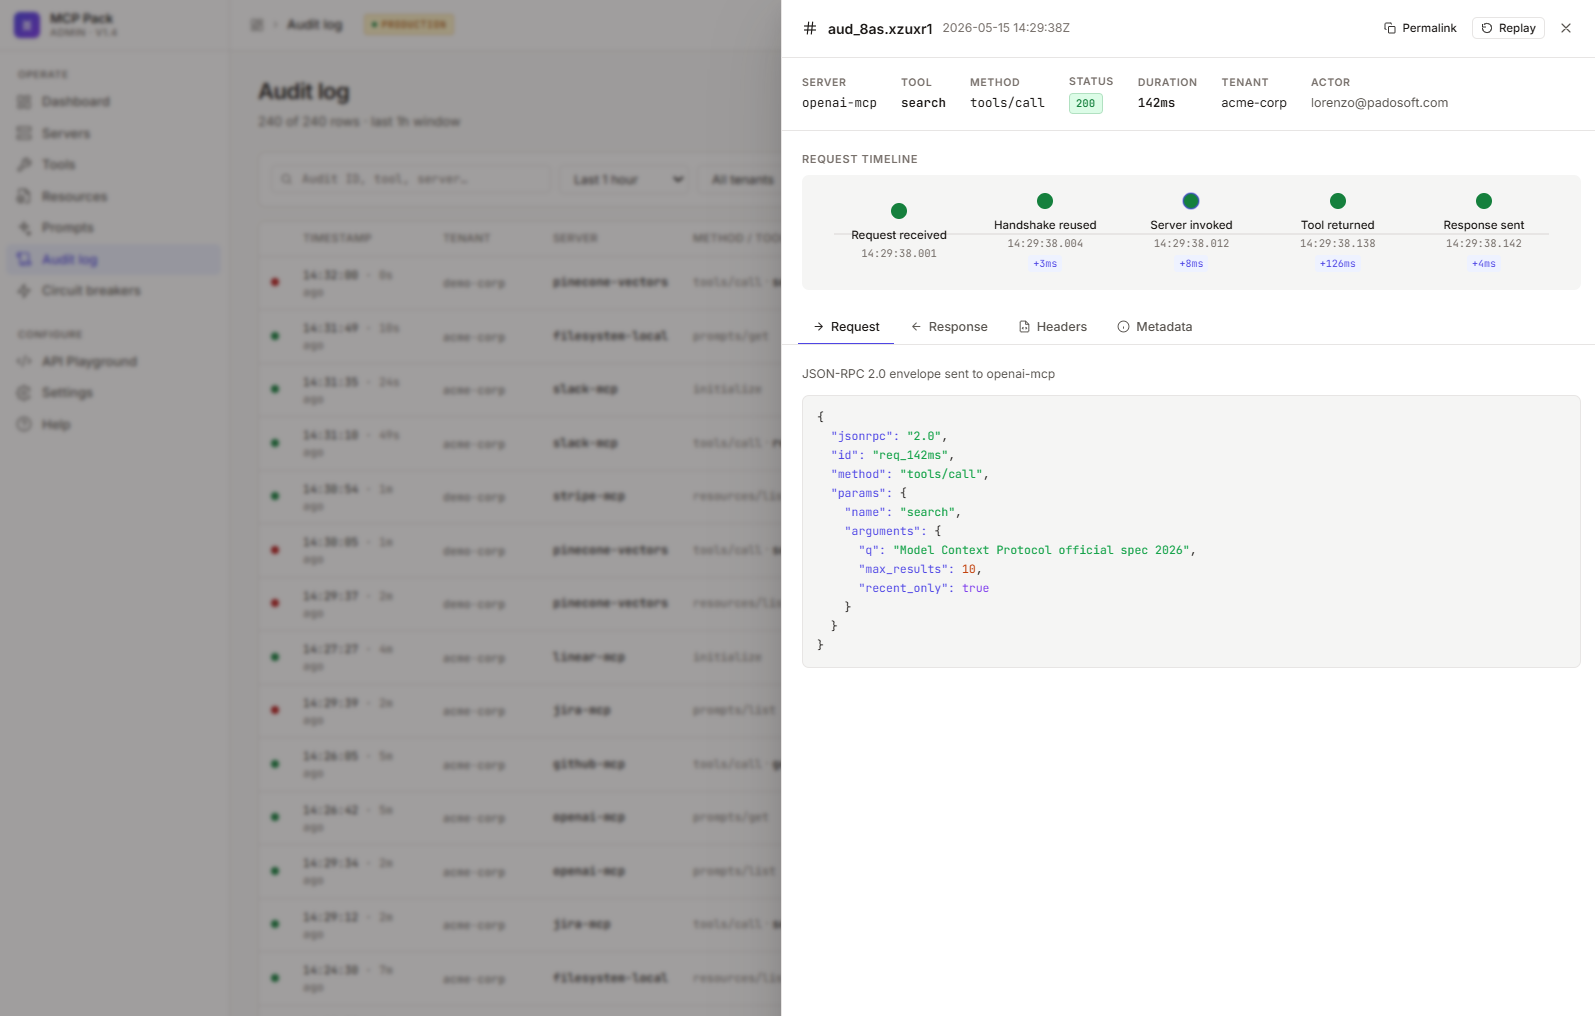Click the +126ms delta label

pyautogui.click(x=1338, y=264)
